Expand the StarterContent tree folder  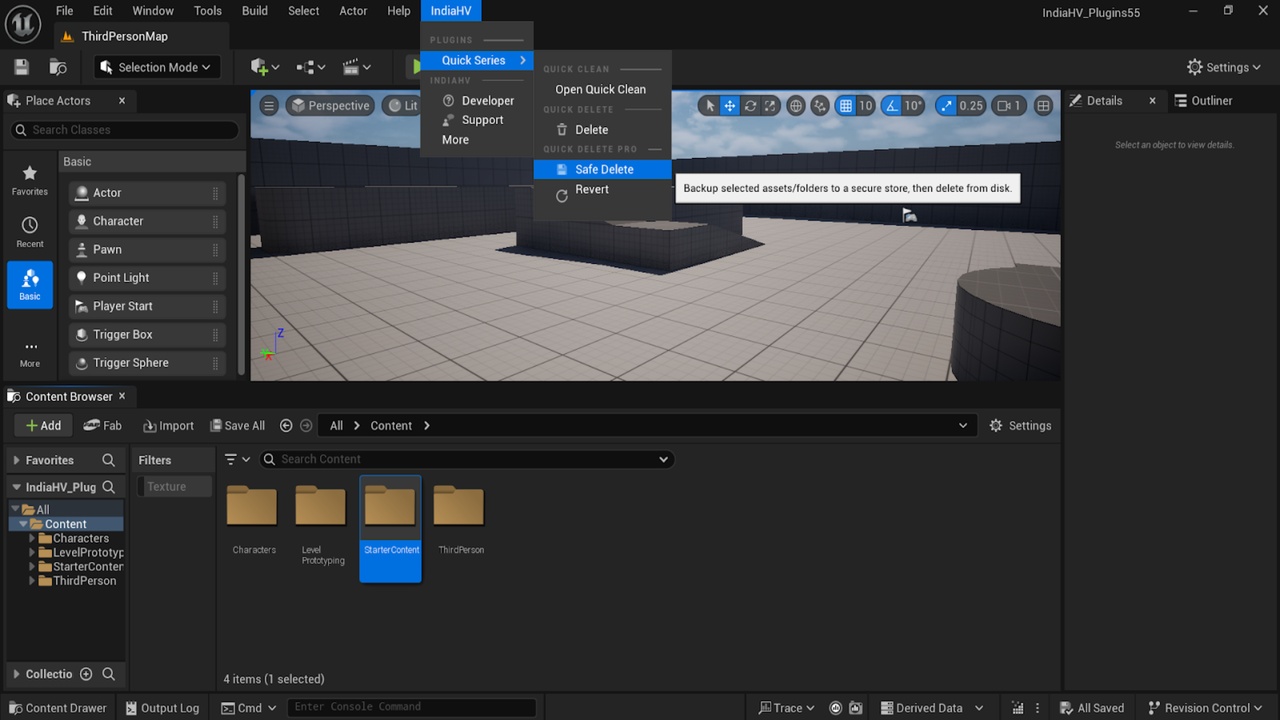(33, 566)
